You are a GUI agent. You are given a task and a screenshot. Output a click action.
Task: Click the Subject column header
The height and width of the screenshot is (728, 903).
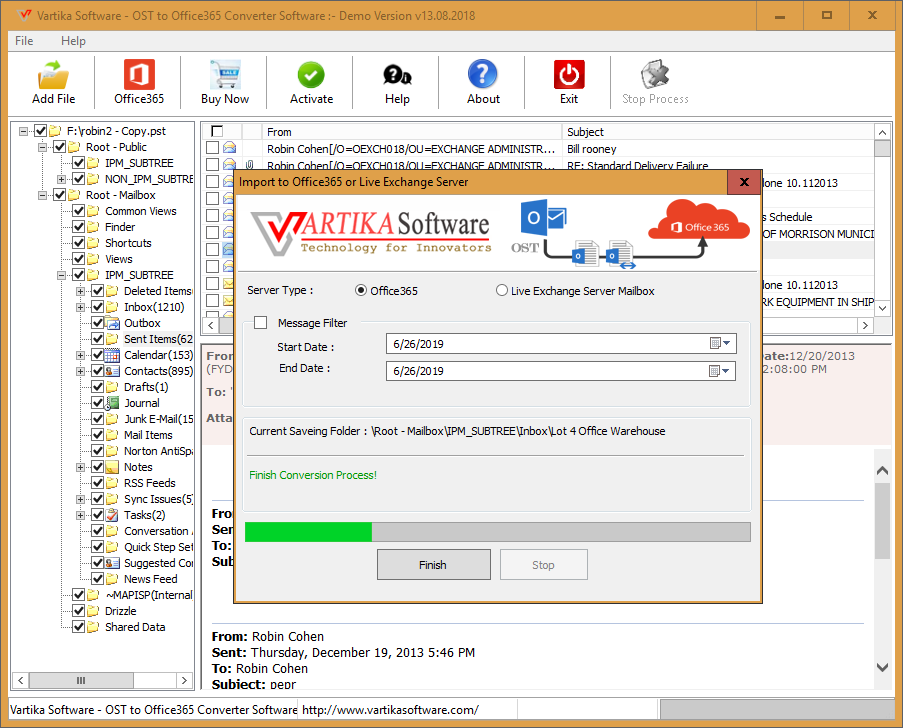(x=718, y=131)
